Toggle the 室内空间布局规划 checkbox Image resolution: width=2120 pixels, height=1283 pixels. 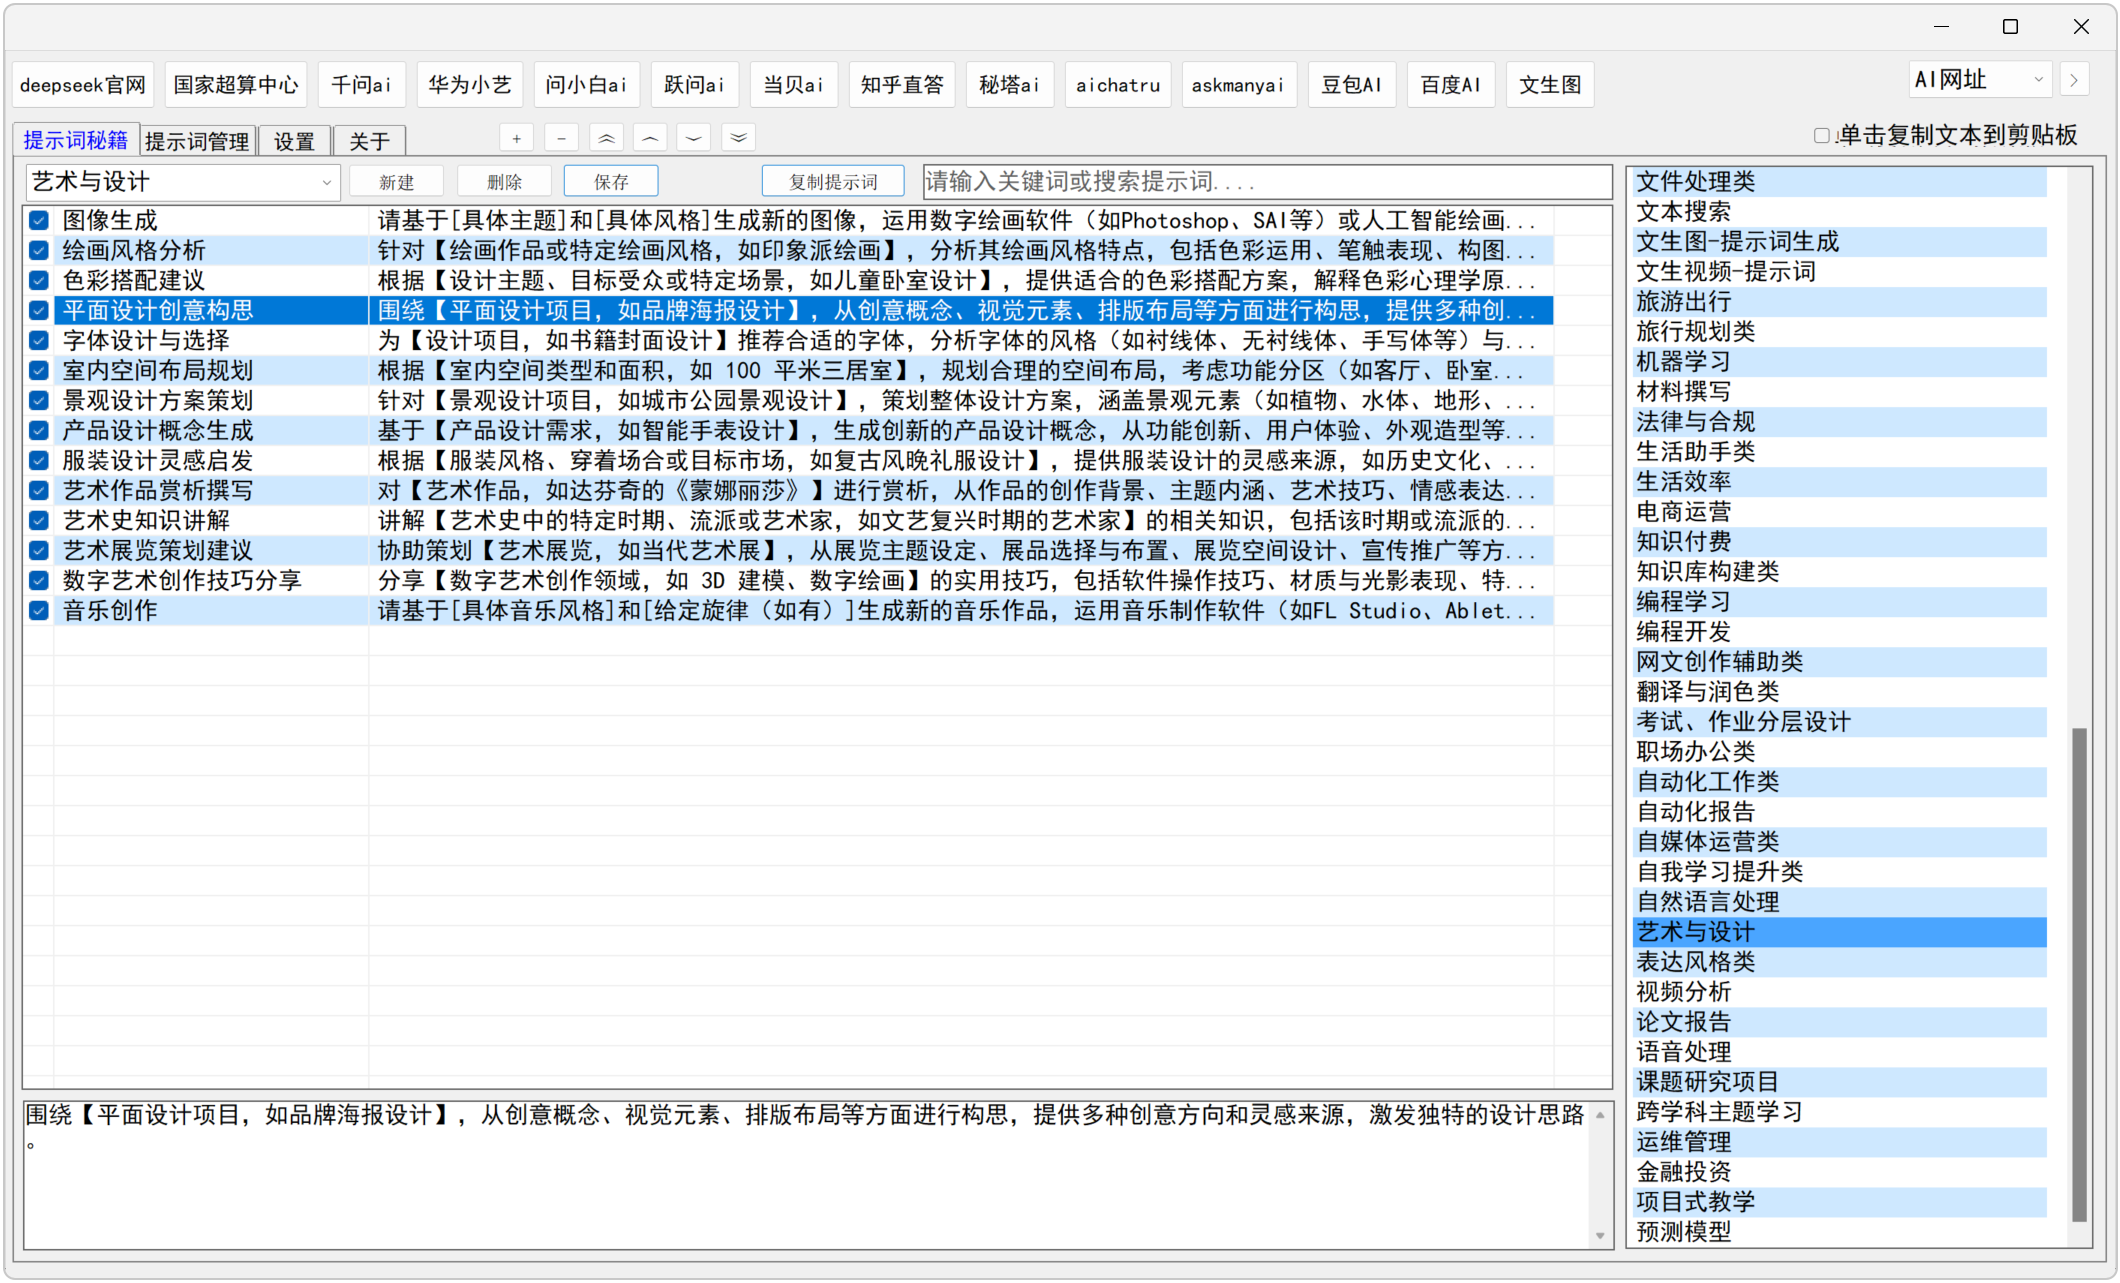(39, 370)
